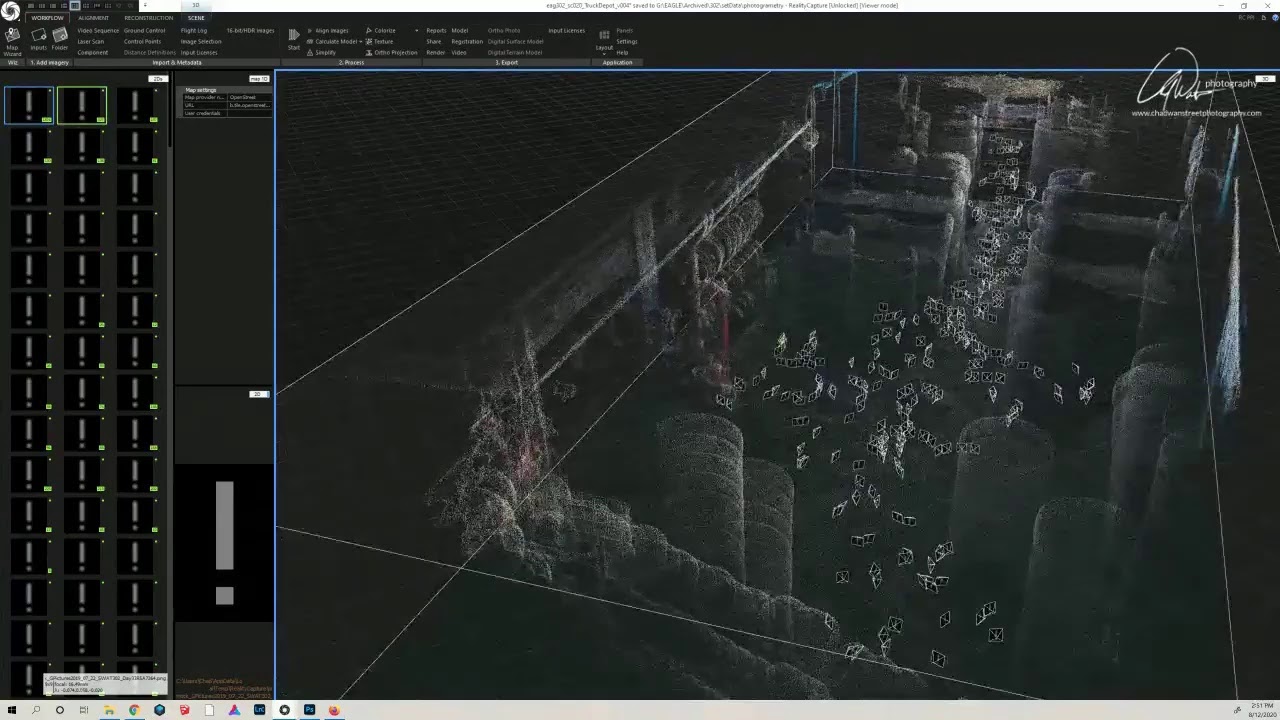Open the Layout dropdown
The image size is (1280, 720).
[604, 40]
